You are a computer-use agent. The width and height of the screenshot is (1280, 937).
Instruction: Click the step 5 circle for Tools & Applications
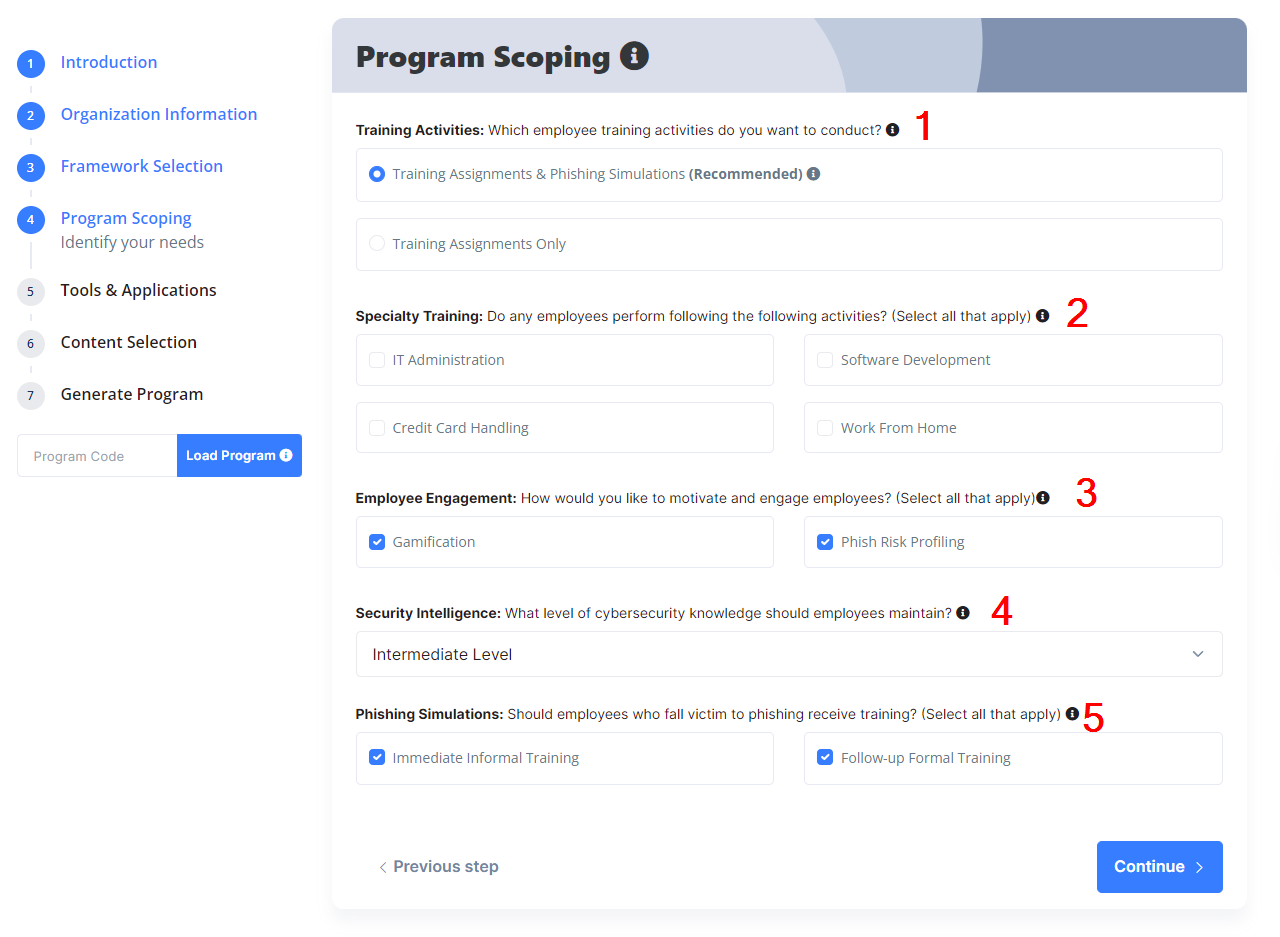31,291
